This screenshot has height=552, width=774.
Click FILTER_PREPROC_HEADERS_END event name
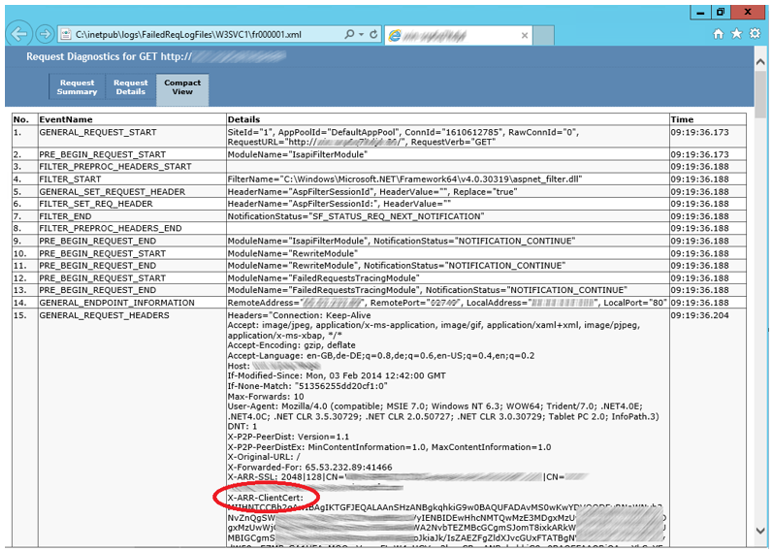point(111,229)
